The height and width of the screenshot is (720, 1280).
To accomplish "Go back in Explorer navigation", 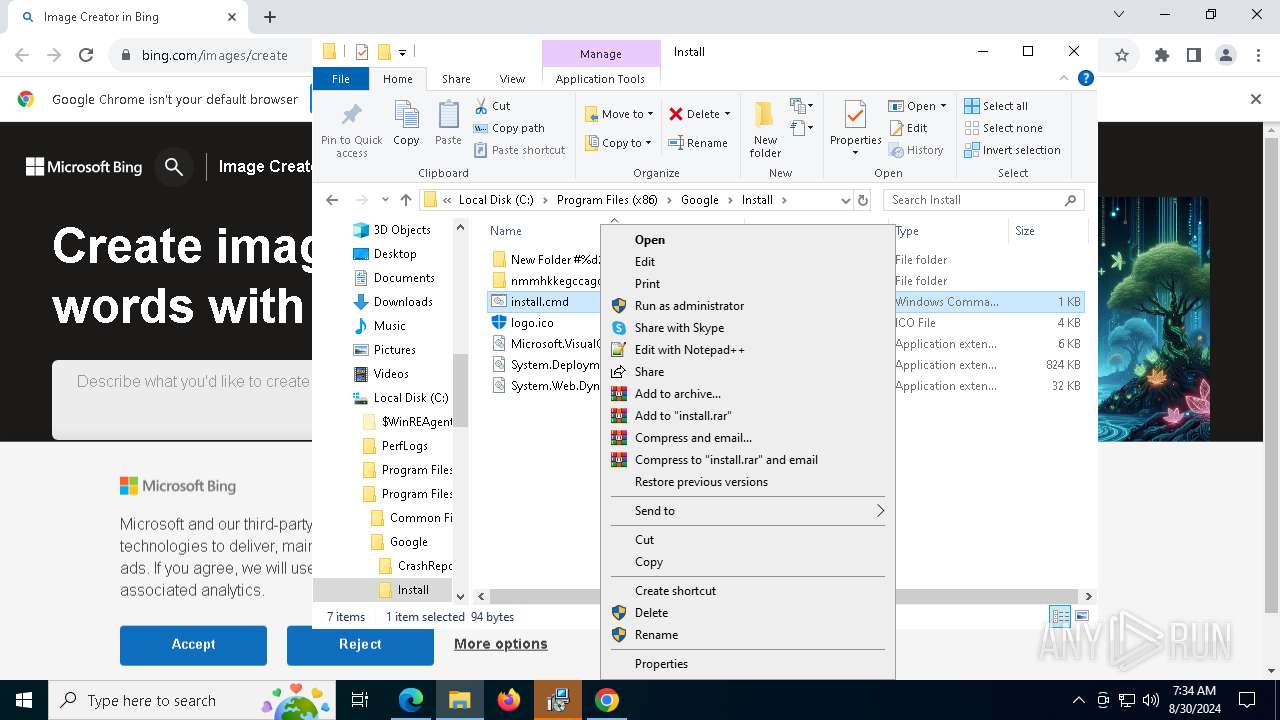I will click(x=332, y=200).
